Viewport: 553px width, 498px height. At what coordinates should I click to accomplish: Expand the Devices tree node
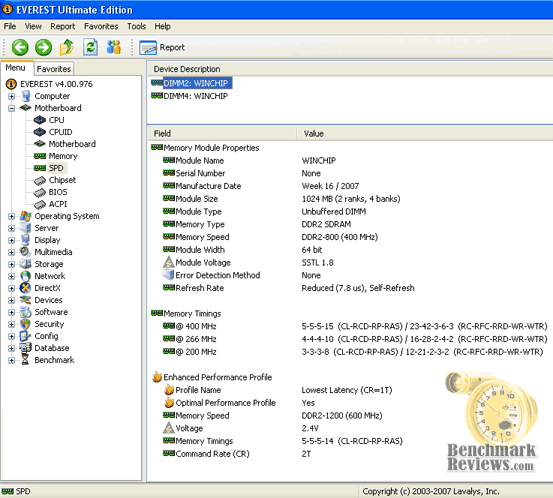[x=11, y=300]
